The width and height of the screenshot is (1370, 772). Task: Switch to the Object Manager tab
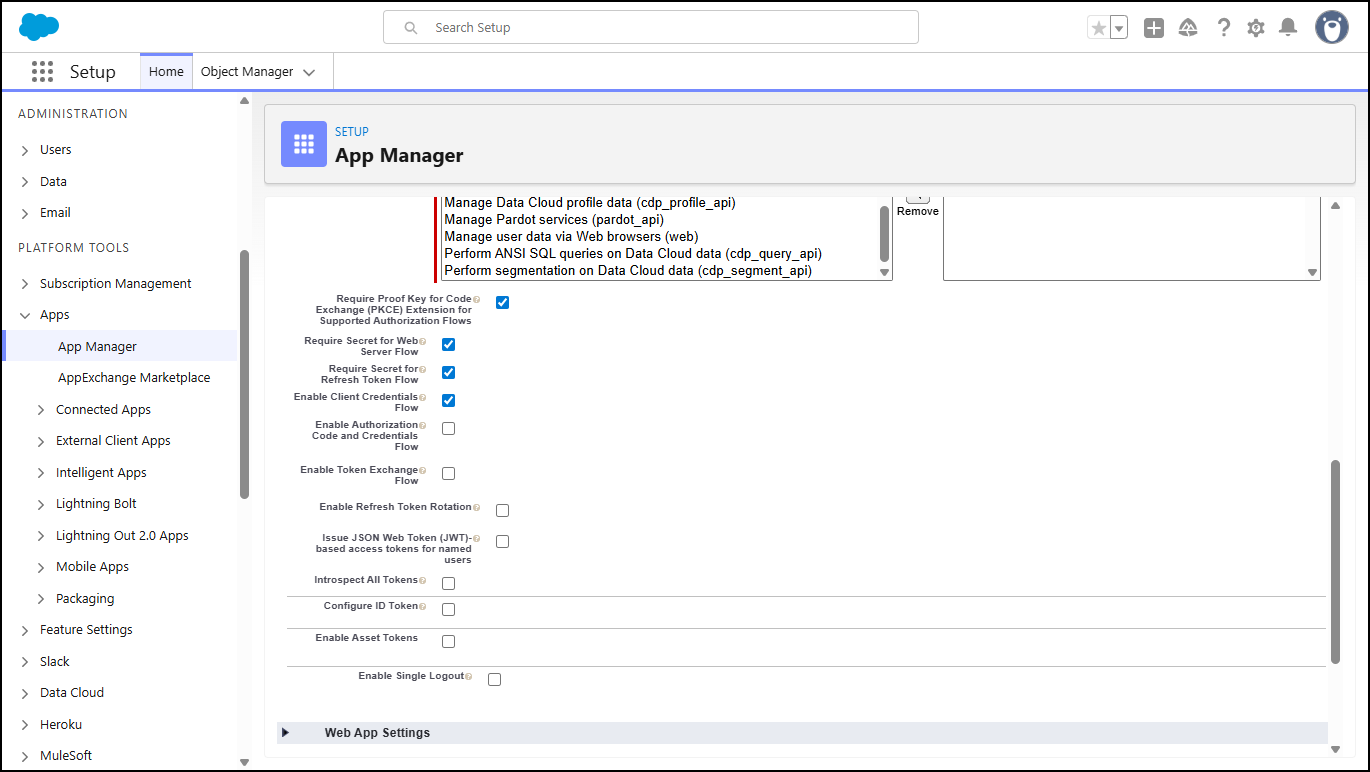click(247, 72)
